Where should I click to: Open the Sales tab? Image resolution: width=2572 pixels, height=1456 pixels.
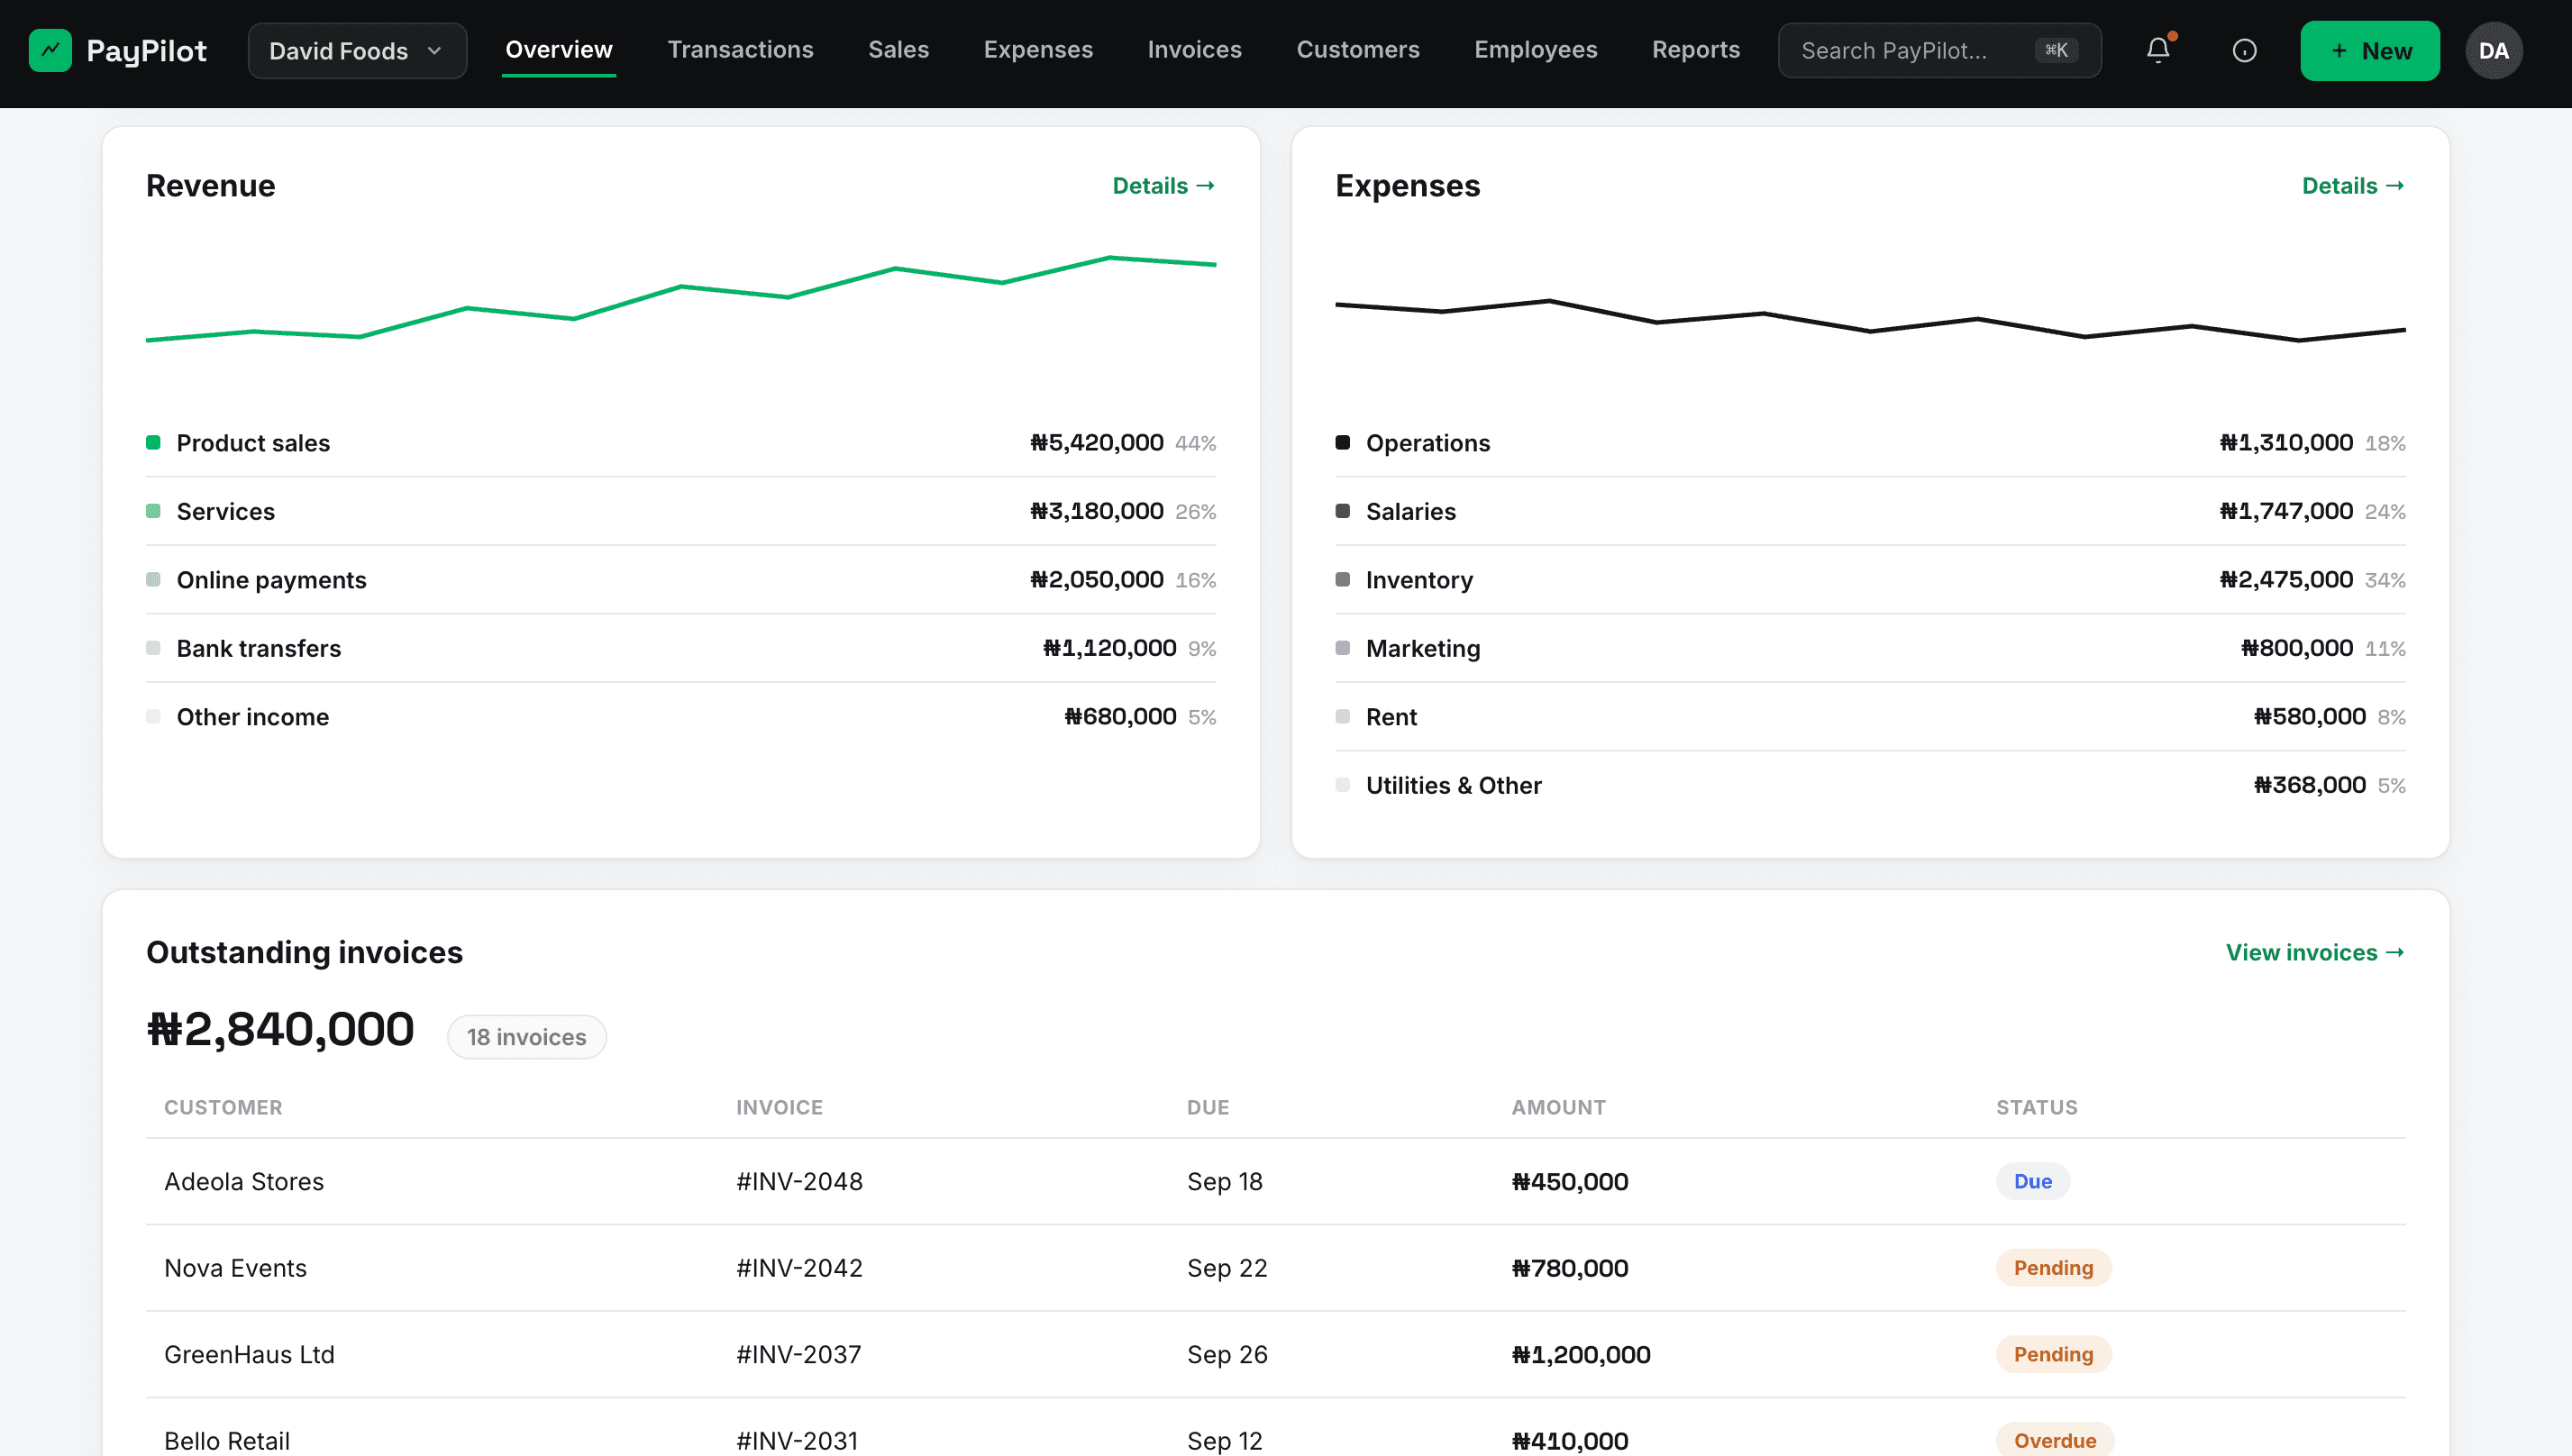[x=898, y=50]
